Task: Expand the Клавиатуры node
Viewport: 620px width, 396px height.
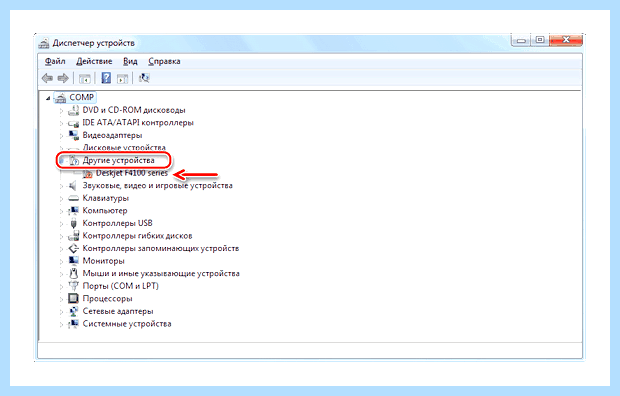Action: (61, 199)
